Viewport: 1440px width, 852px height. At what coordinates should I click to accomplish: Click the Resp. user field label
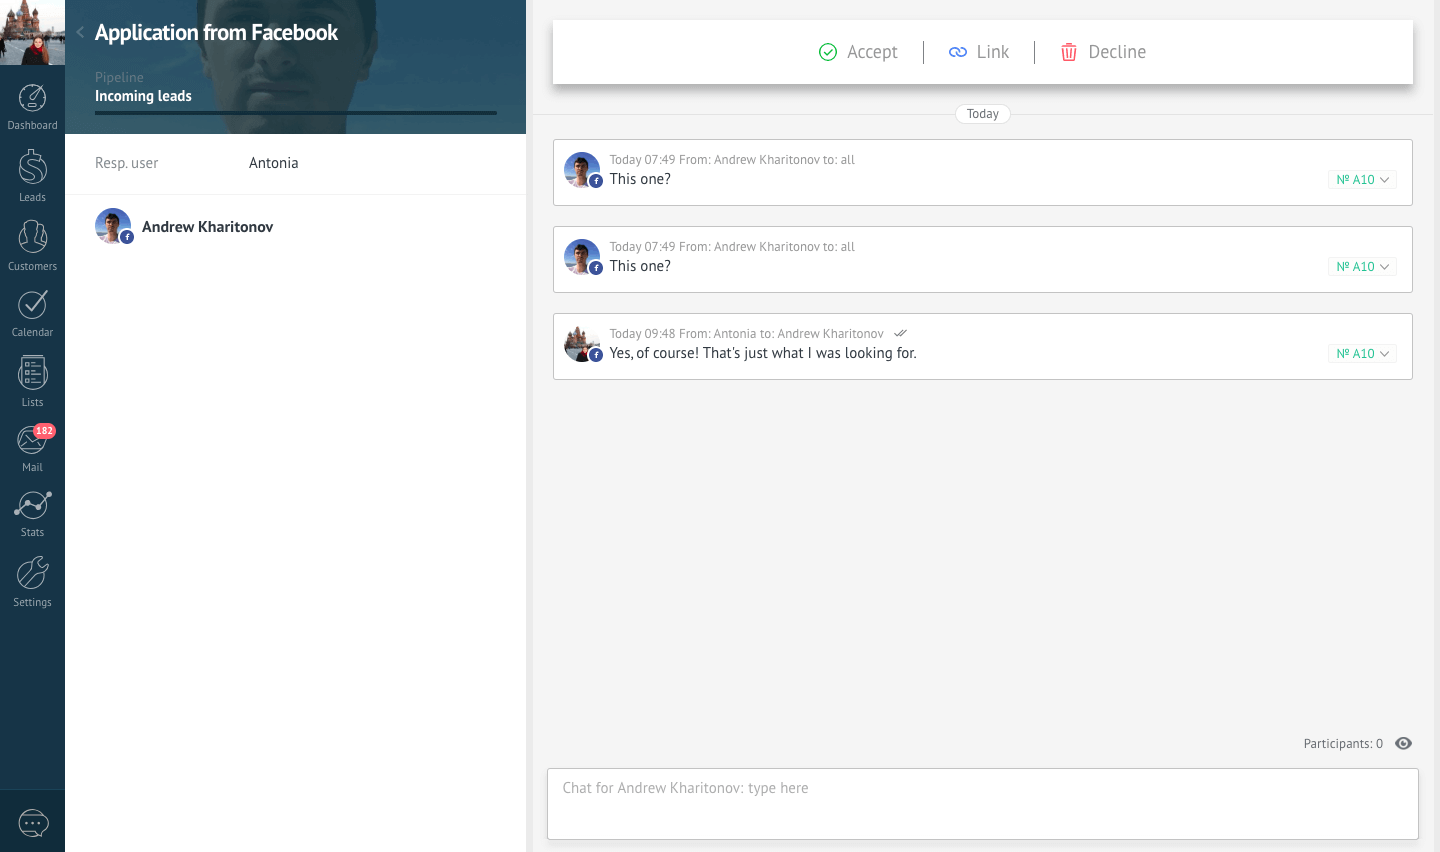127,163
